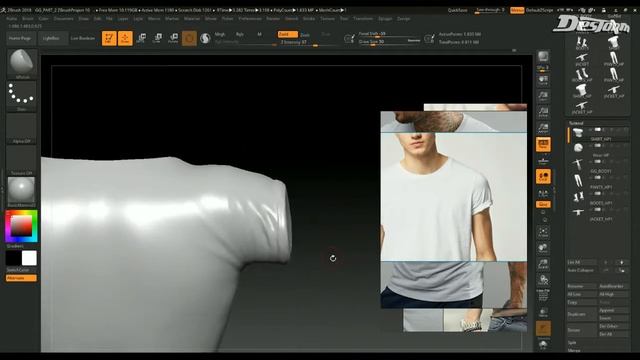Viewport: 640px width, 360px height.
Task: Open the Document menu
Action: click(63, 19)
